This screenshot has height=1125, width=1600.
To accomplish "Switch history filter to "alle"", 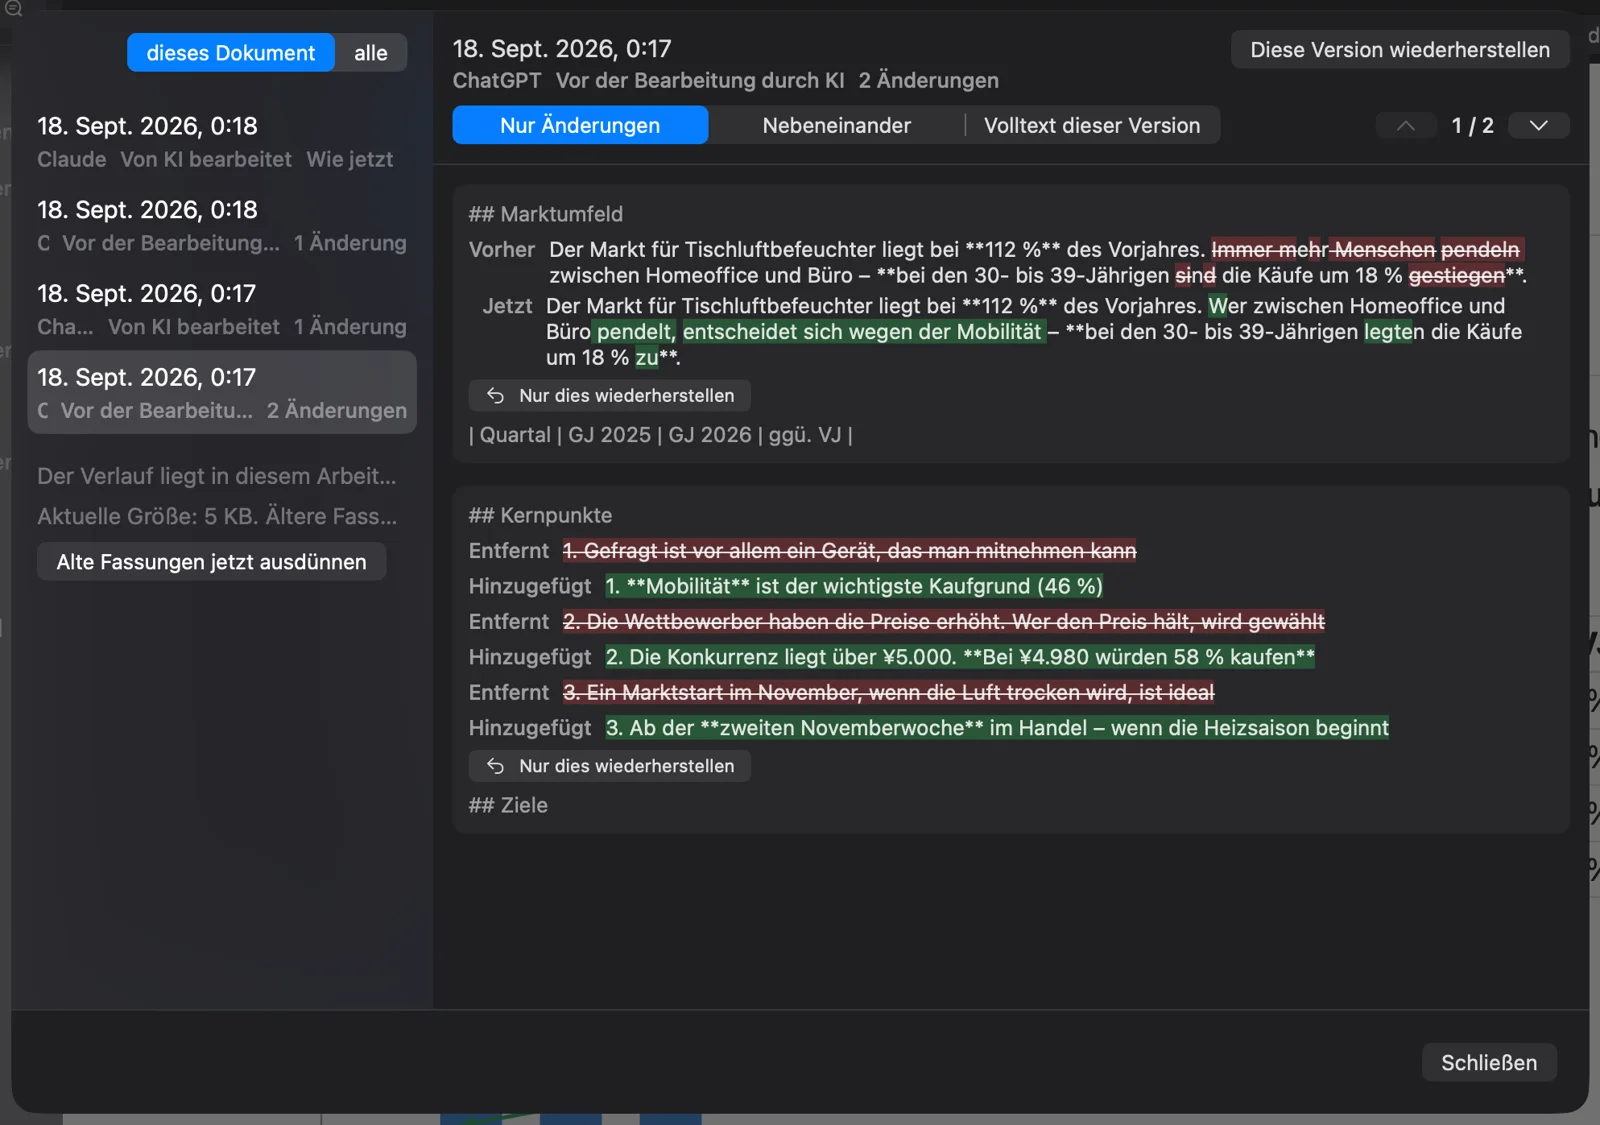I will (371, 53).
